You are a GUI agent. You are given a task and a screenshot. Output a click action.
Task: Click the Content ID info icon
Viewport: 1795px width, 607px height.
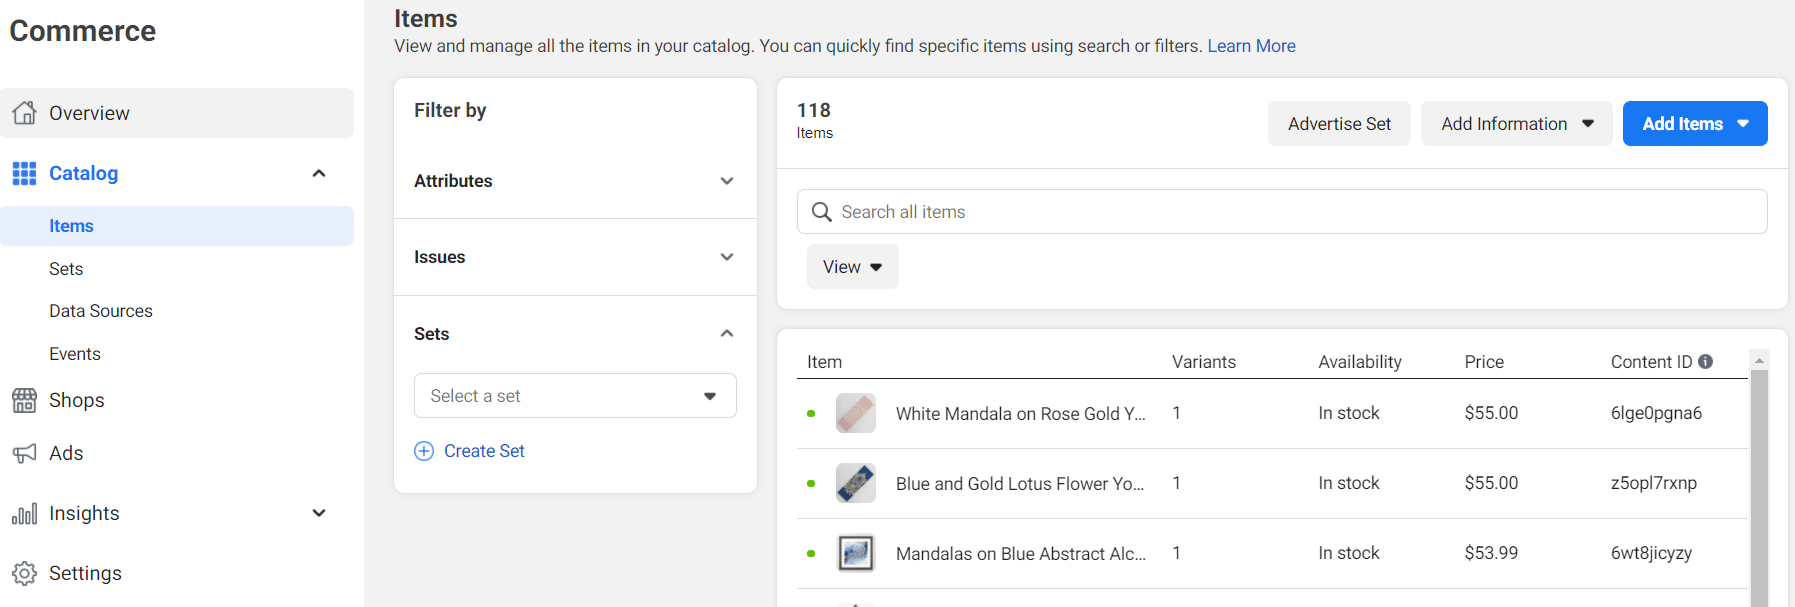tap(1706, 361)
